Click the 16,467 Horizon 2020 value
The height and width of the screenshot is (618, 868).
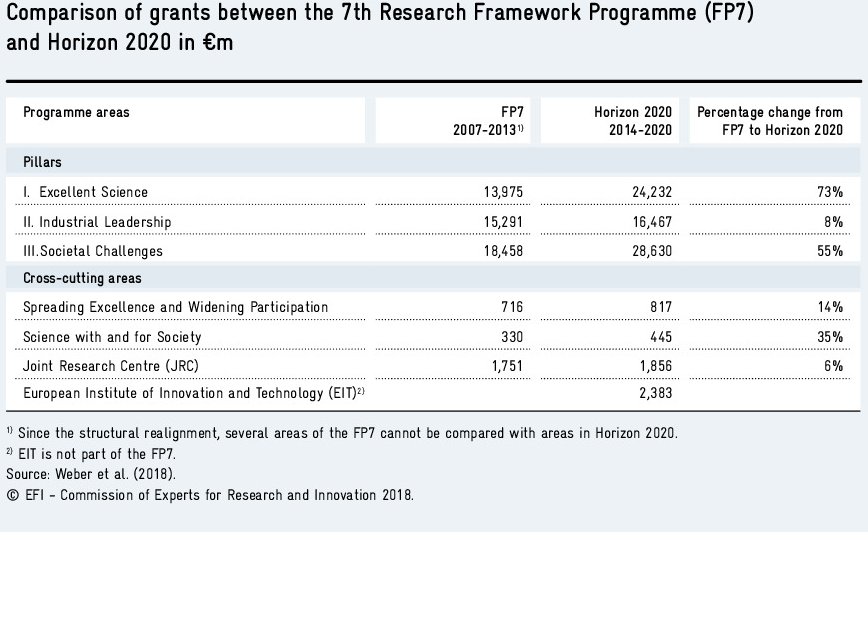(x=651, y=222)
